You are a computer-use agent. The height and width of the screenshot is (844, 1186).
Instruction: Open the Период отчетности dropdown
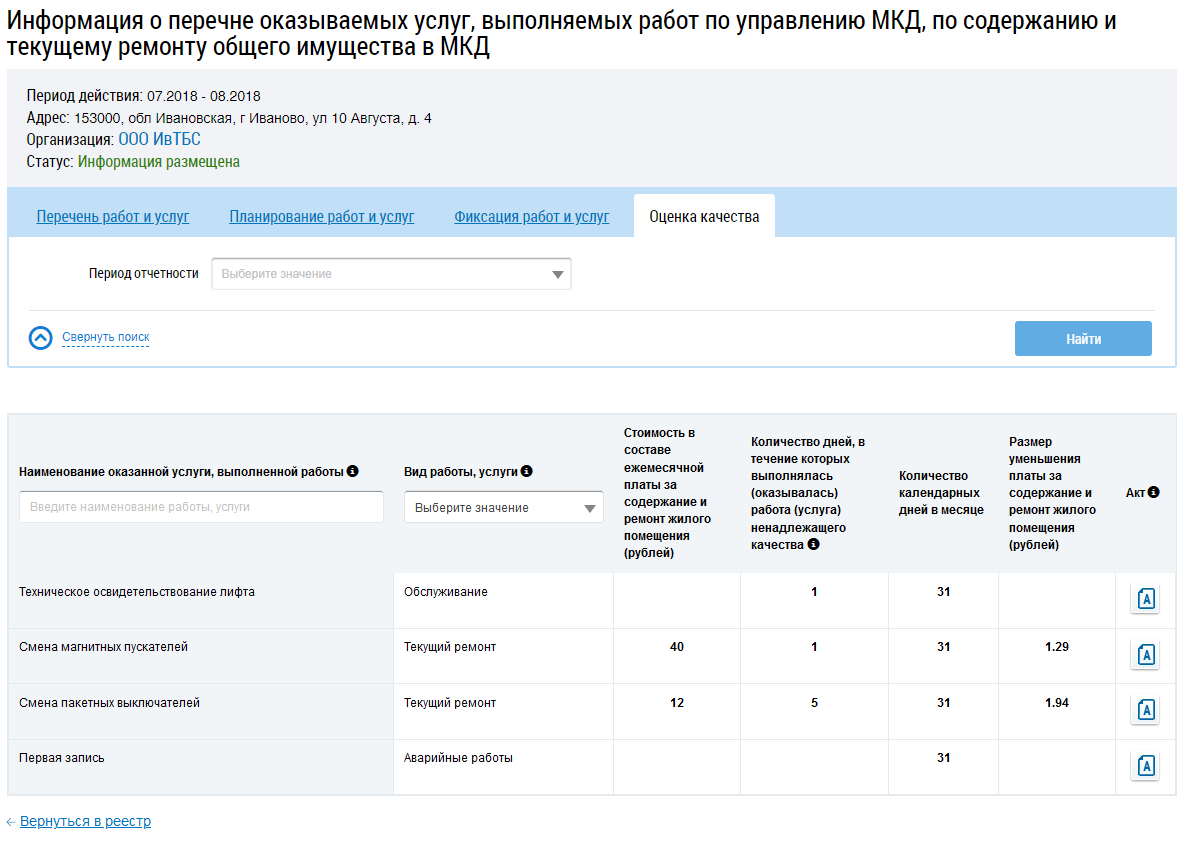(x=391, y=274)
